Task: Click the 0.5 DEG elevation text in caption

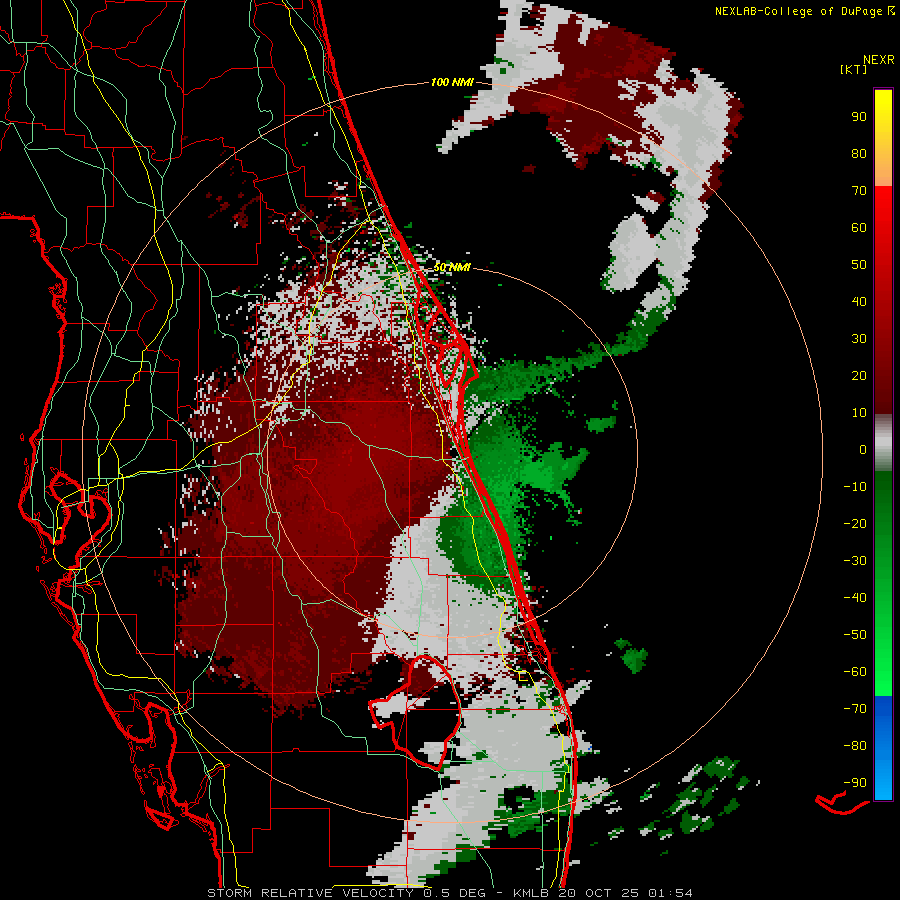Action: point(455,893)
